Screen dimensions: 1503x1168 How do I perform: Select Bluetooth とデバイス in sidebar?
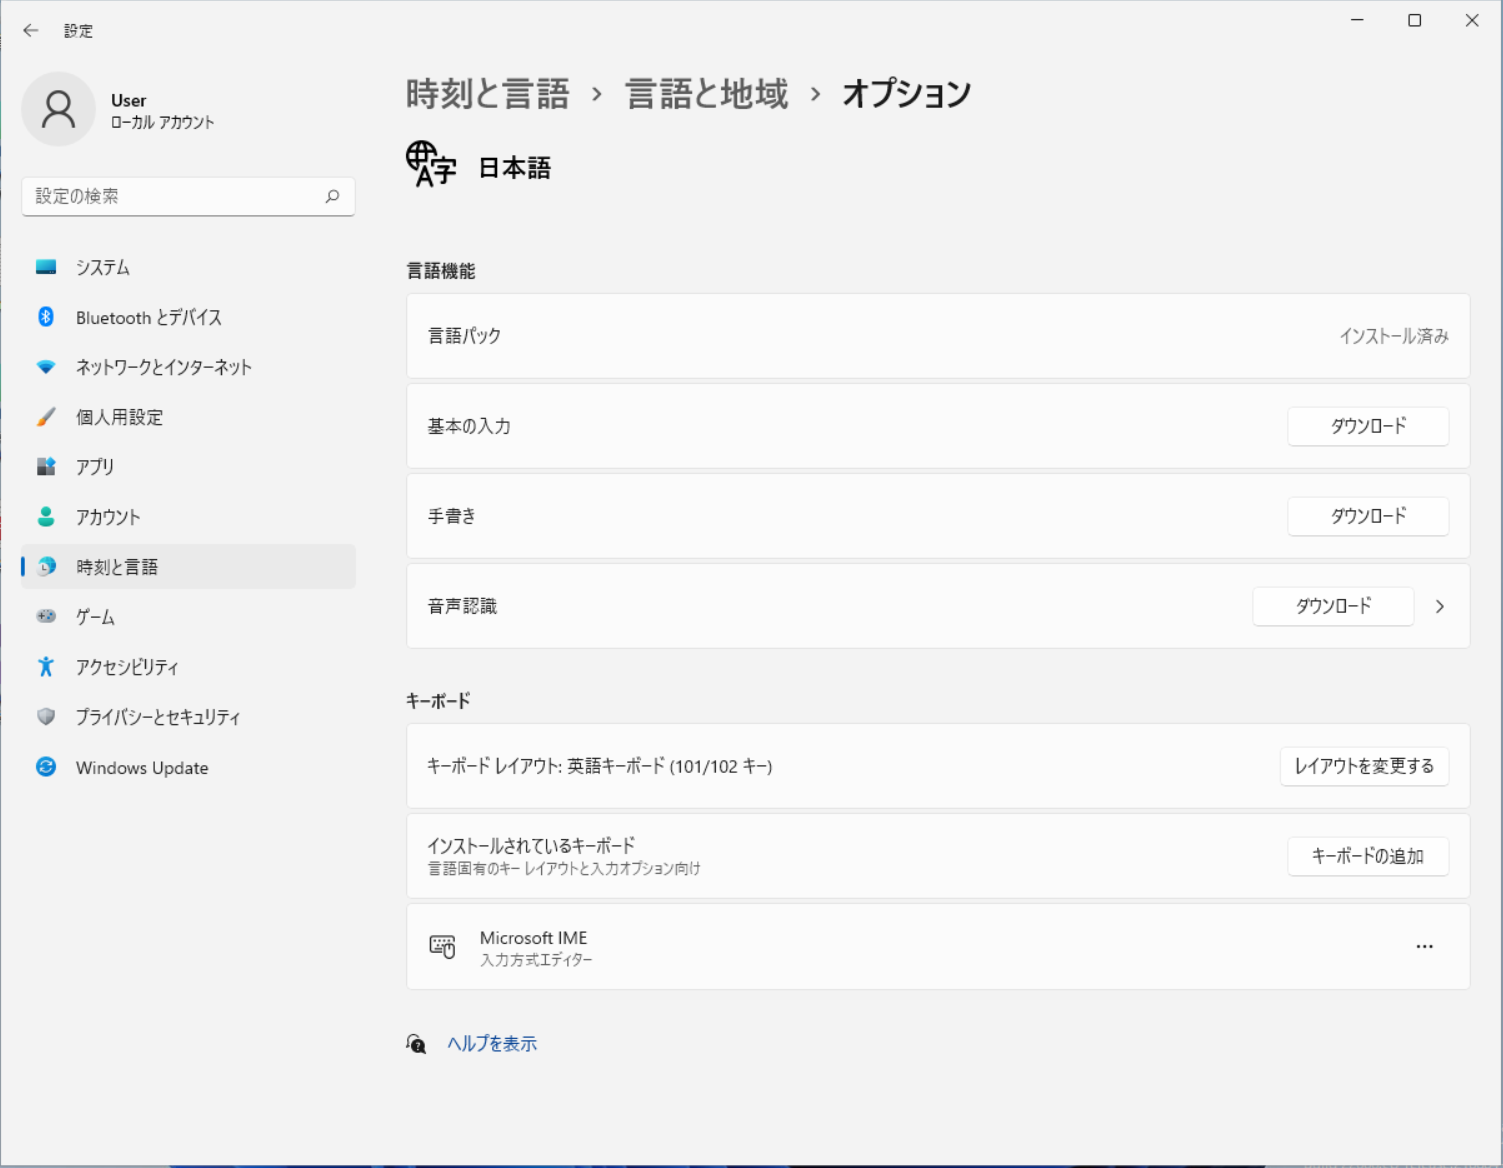tap(150, 317)
